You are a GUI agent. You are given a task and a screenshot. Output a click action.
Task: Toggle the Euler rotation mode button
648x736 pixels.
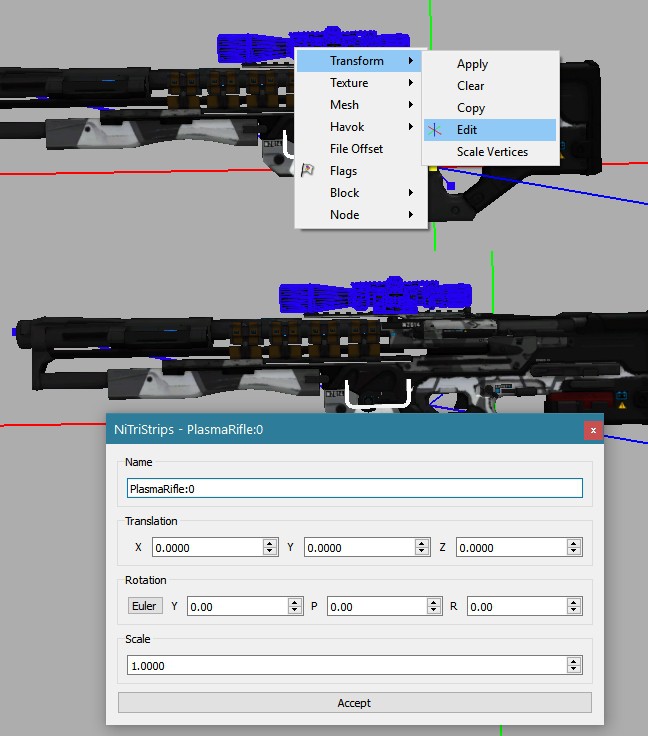click(144, 606)
